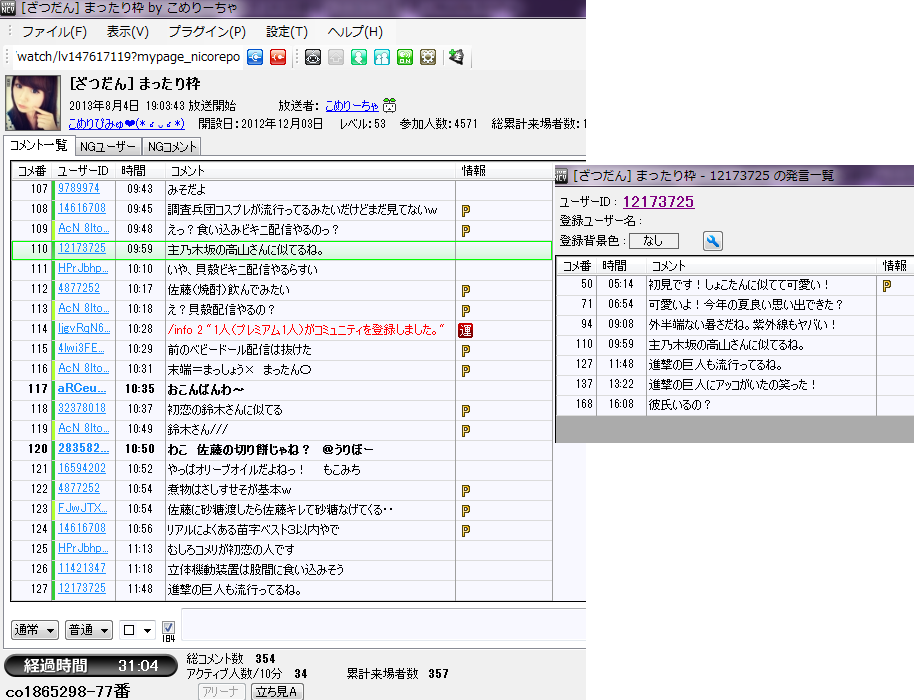Viewport: 914px width, 700px height.
Task: Open the 表示(V) menu
Action: tap(128, 31)
